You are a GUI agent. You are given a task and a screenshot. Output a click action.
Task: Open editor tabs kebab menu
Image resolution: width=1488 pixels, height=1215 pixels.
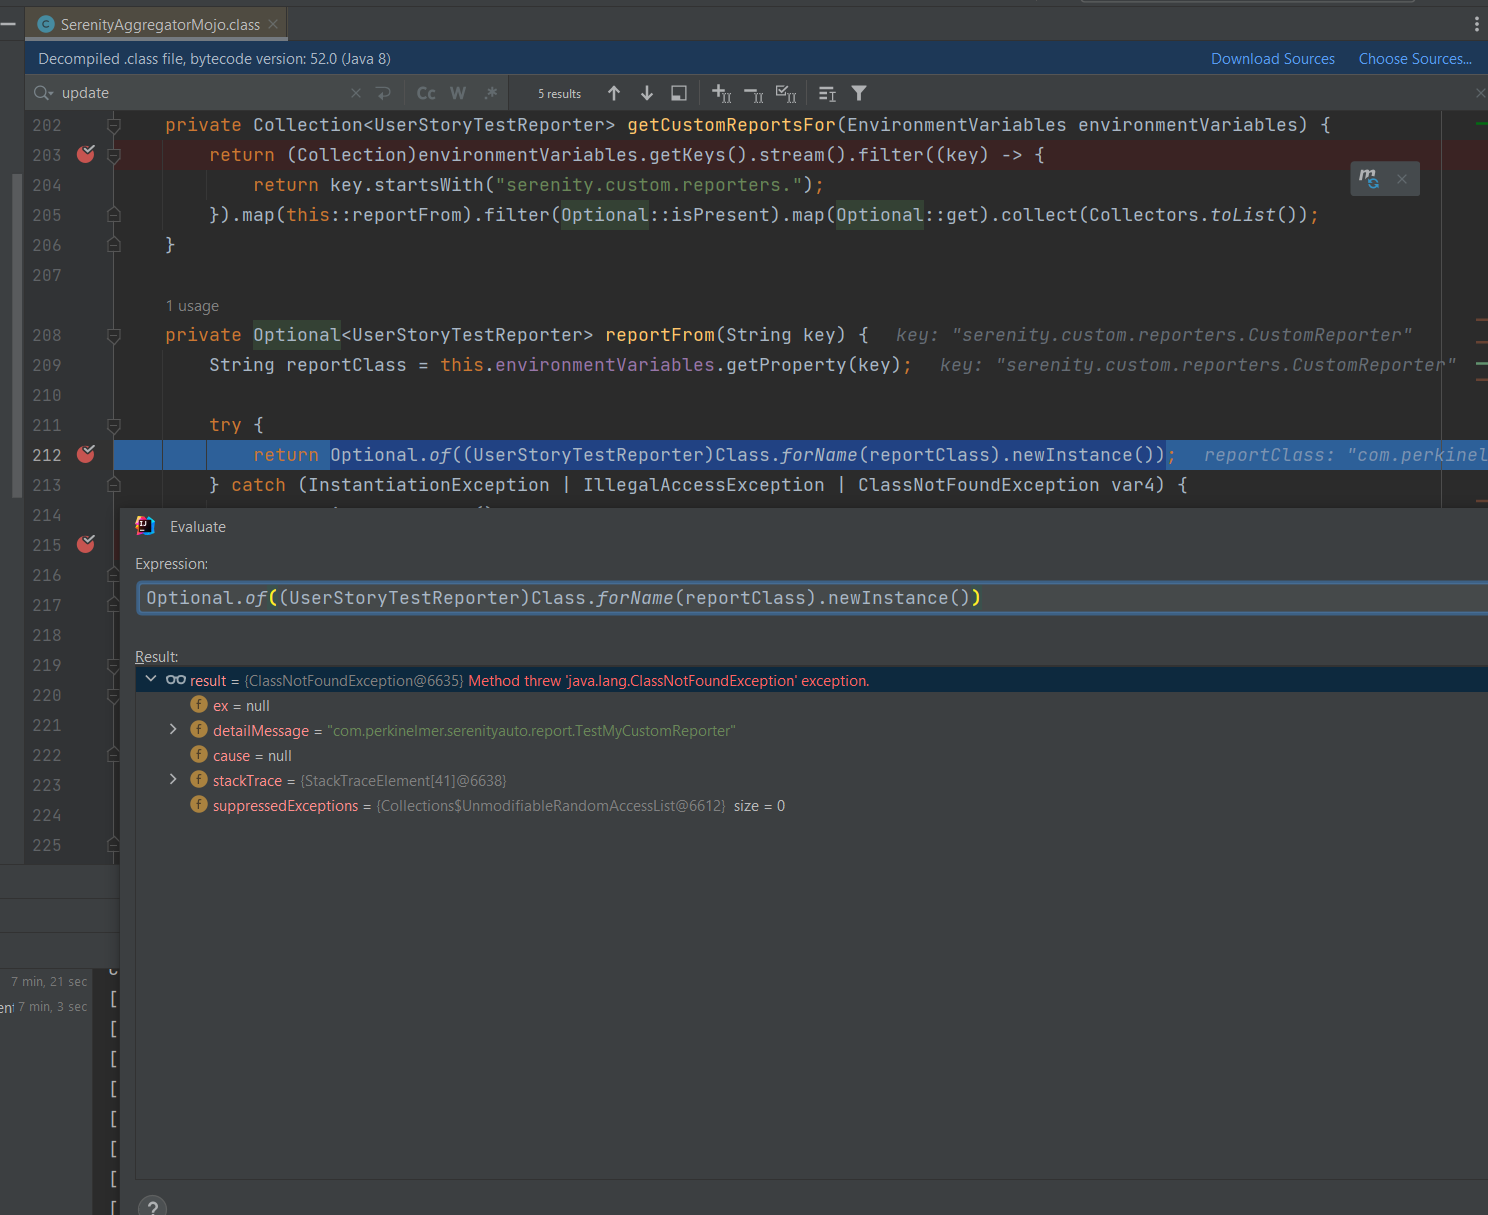click(1477, 24)
